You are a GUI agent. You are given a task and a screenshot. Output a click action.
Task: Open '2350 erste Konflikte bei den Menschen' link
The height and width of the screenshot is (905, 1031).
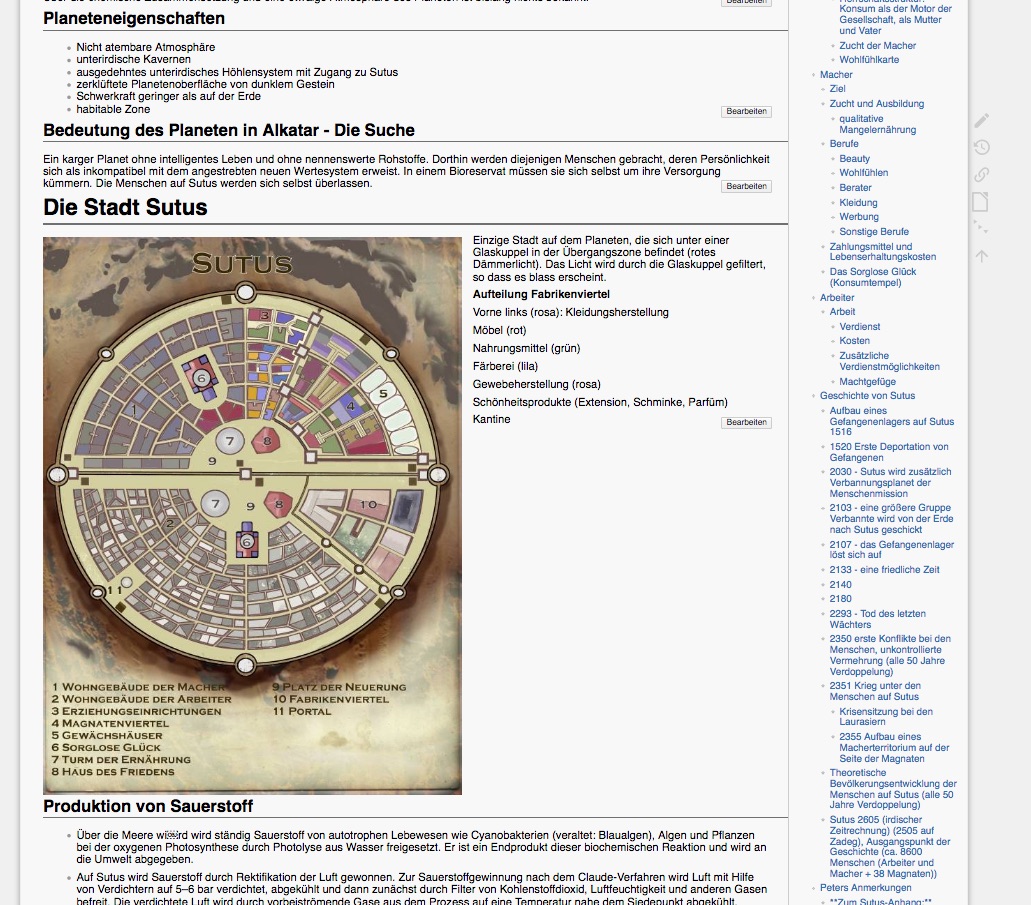pos(890,655)
